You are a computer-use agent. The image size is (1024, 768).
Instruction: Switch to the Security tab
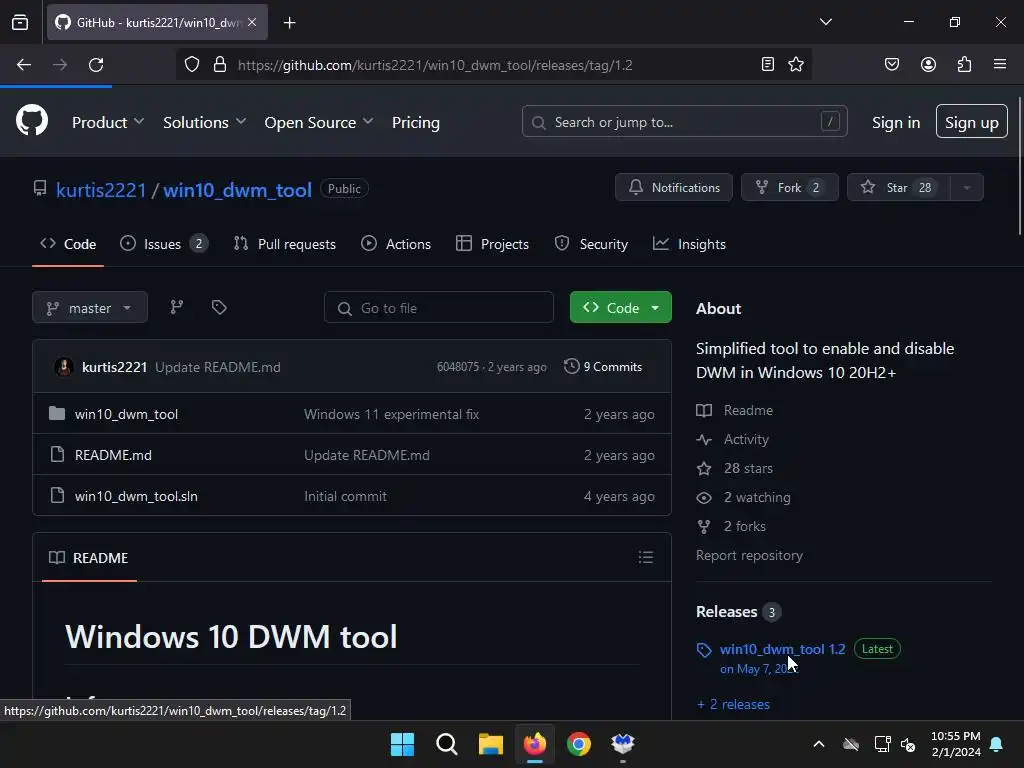(591, 244)
